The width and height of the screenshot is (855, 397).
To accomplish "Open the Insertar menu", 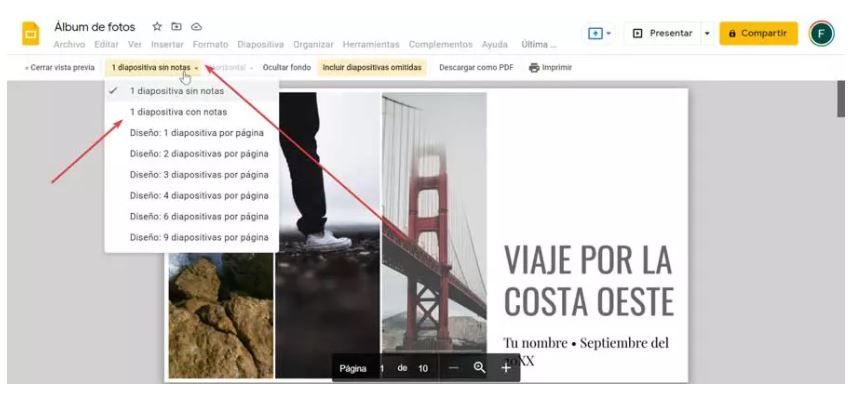I will [x=167, y=45].
